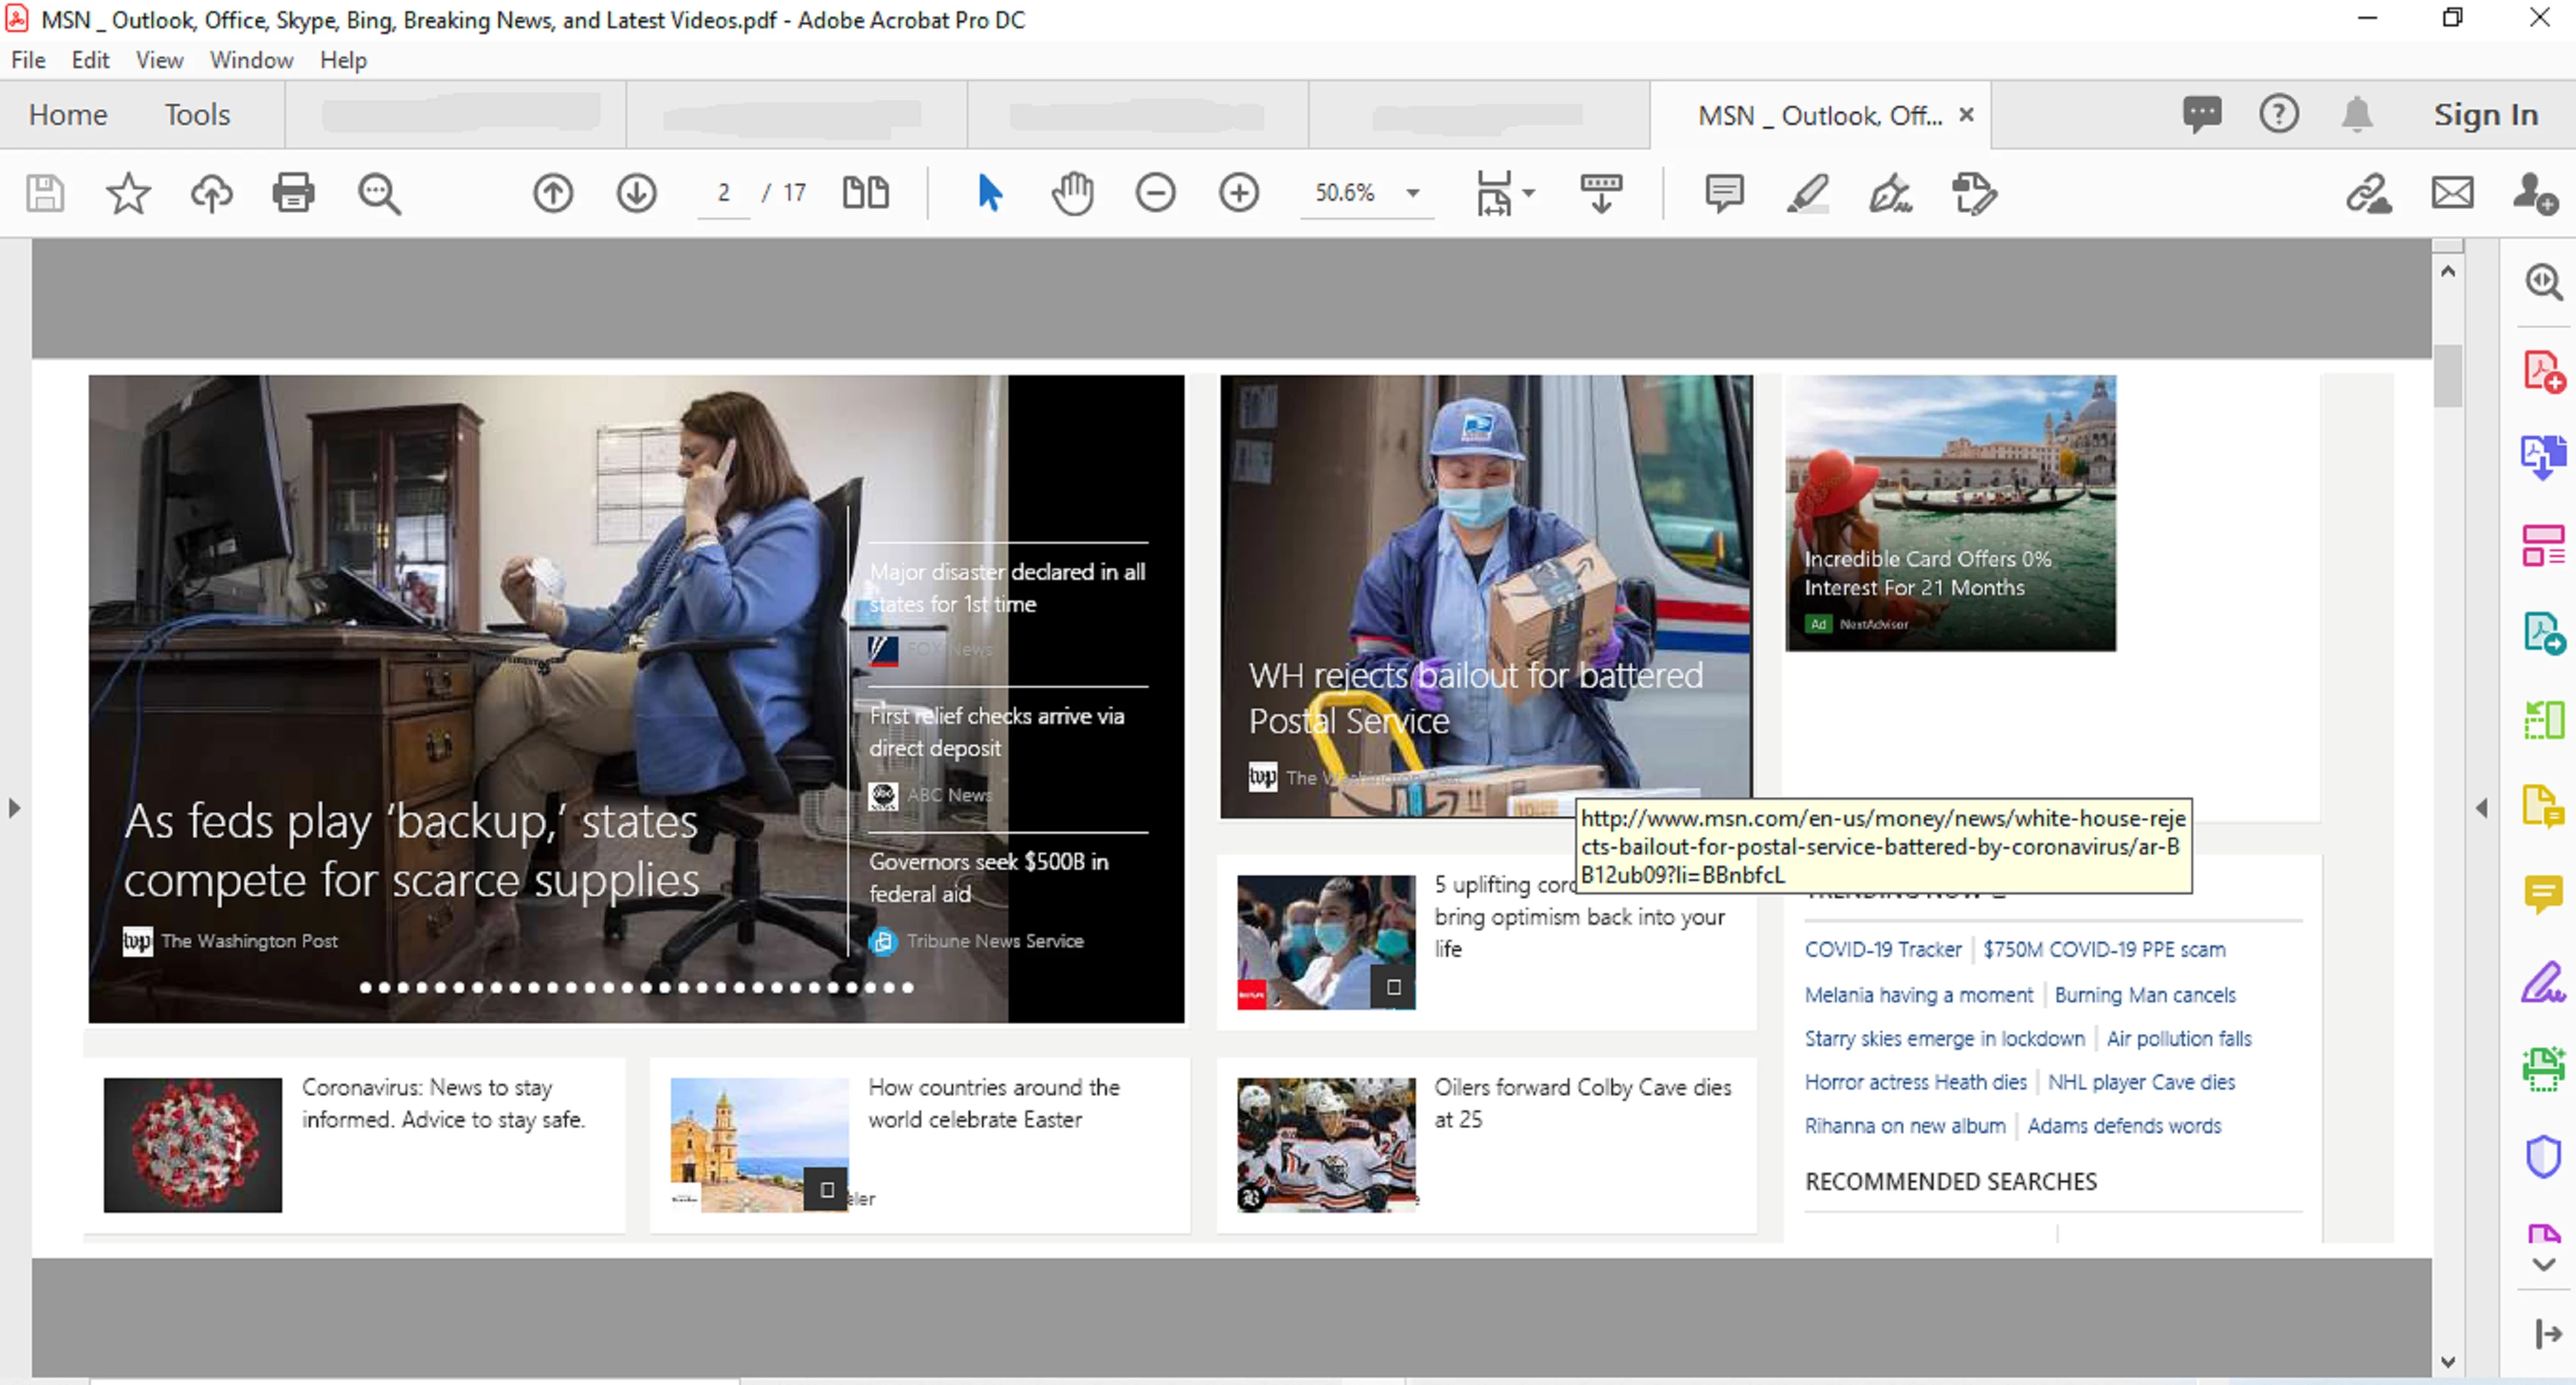The height and width of the screenshot is (1385, 2576).
Task: Toggle the page display view icon
Action: click(x=866, y=192)
